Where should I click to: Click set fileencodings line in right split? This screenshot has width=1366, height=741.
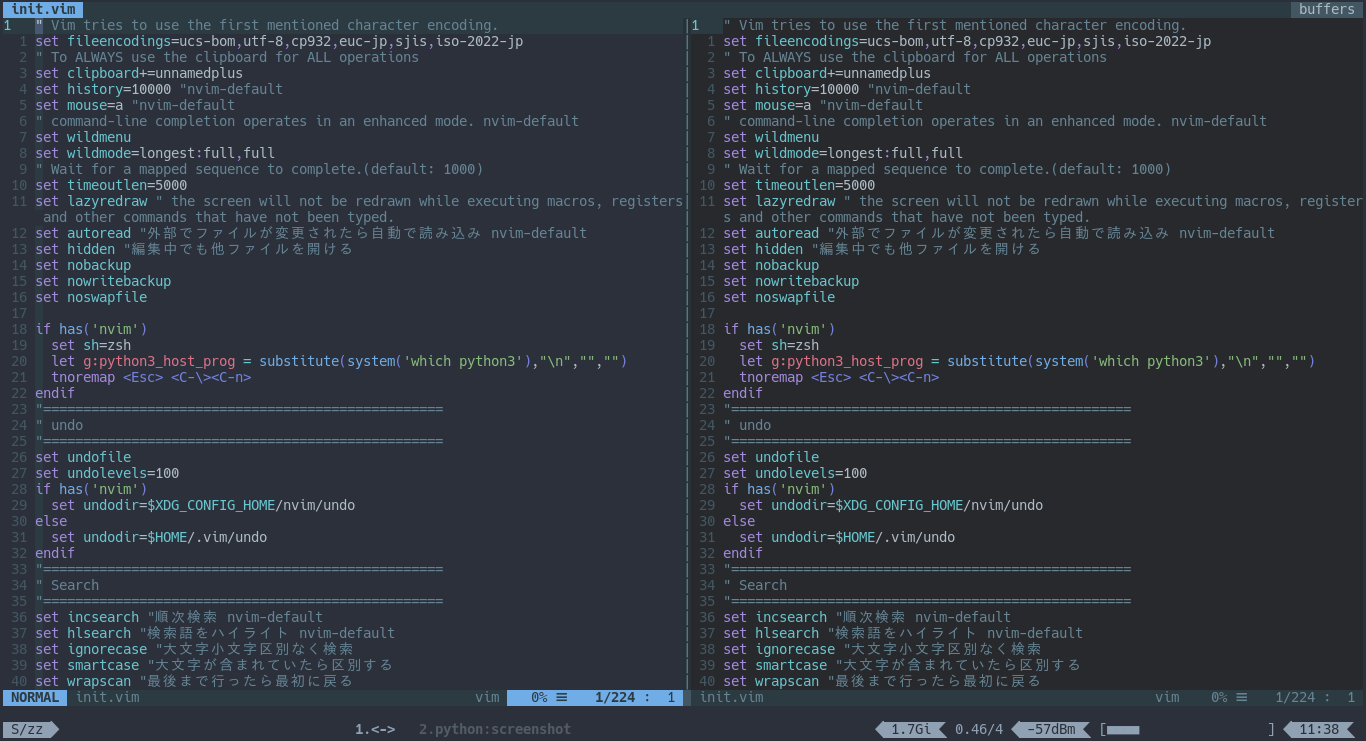967,41
